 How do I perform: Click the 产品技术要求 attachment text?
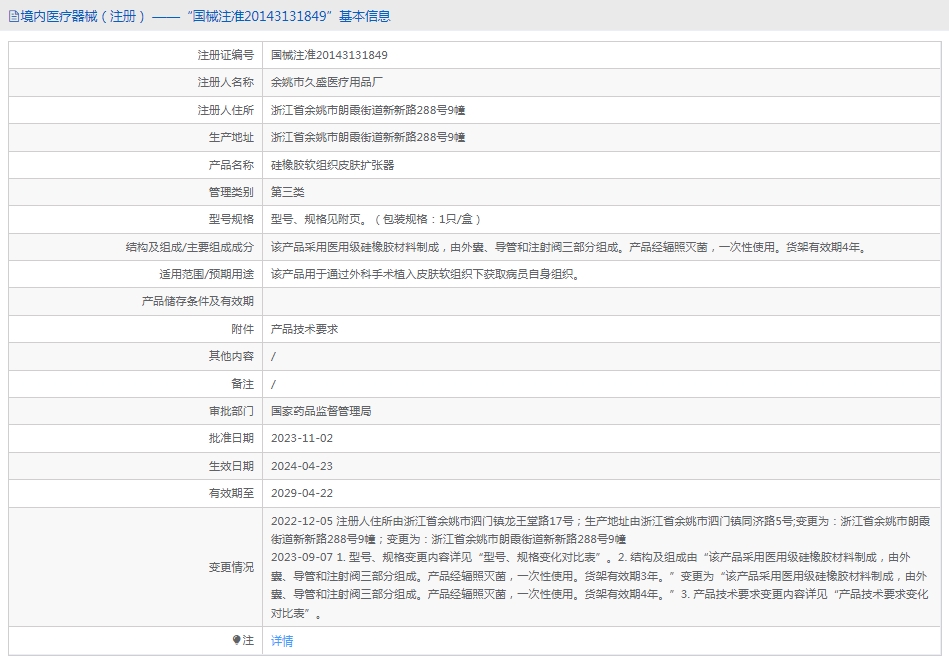click(x=304, y=329)
